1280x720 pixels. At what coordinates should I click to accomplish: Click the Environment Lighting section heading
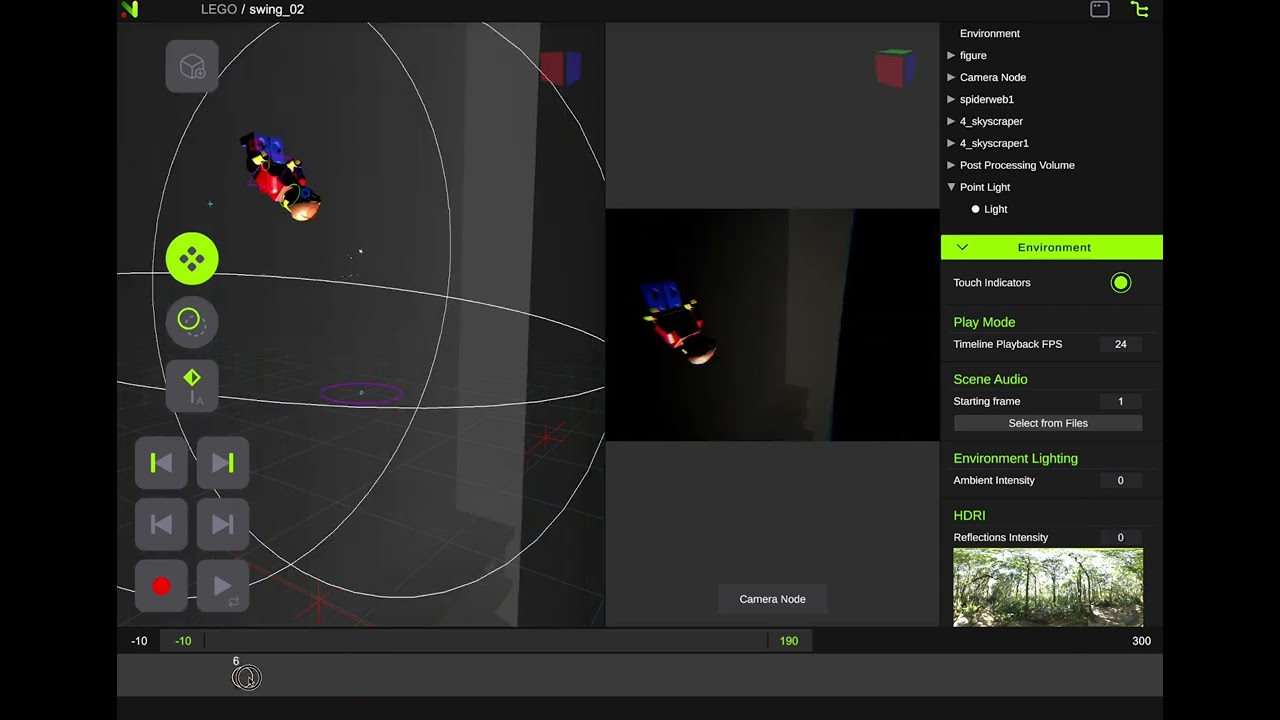[1015, 458]
